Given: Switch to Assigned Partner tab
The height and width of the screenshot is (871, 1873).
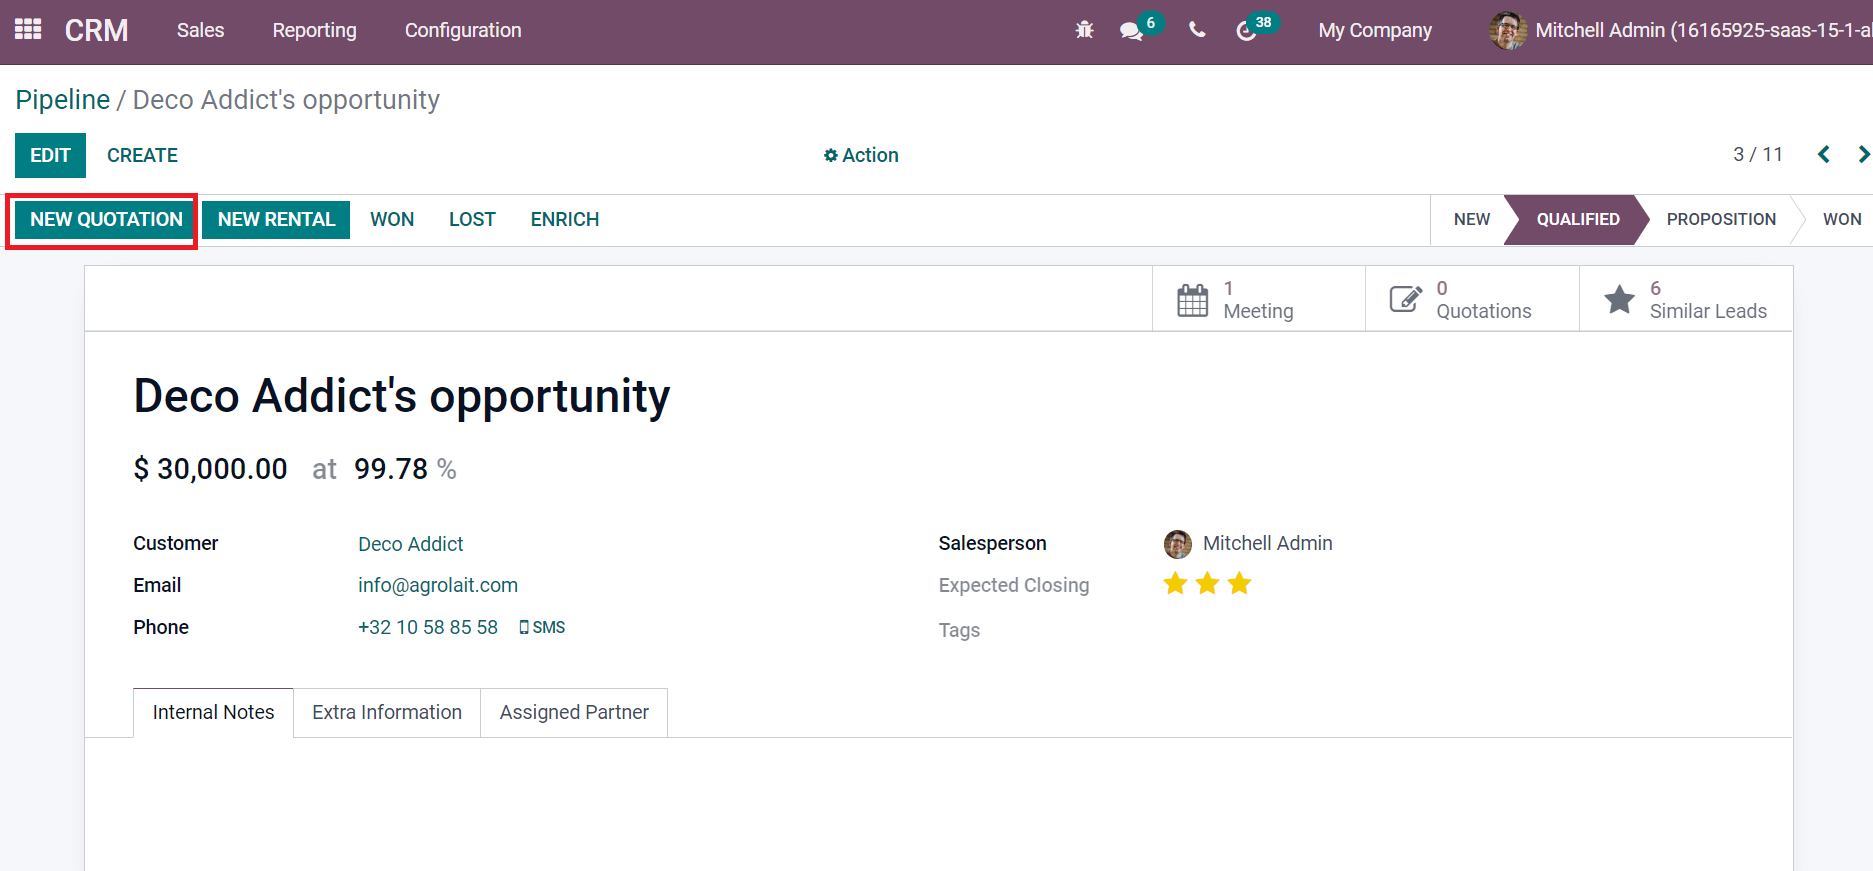Looking at the screenshot, I should 574,712.
